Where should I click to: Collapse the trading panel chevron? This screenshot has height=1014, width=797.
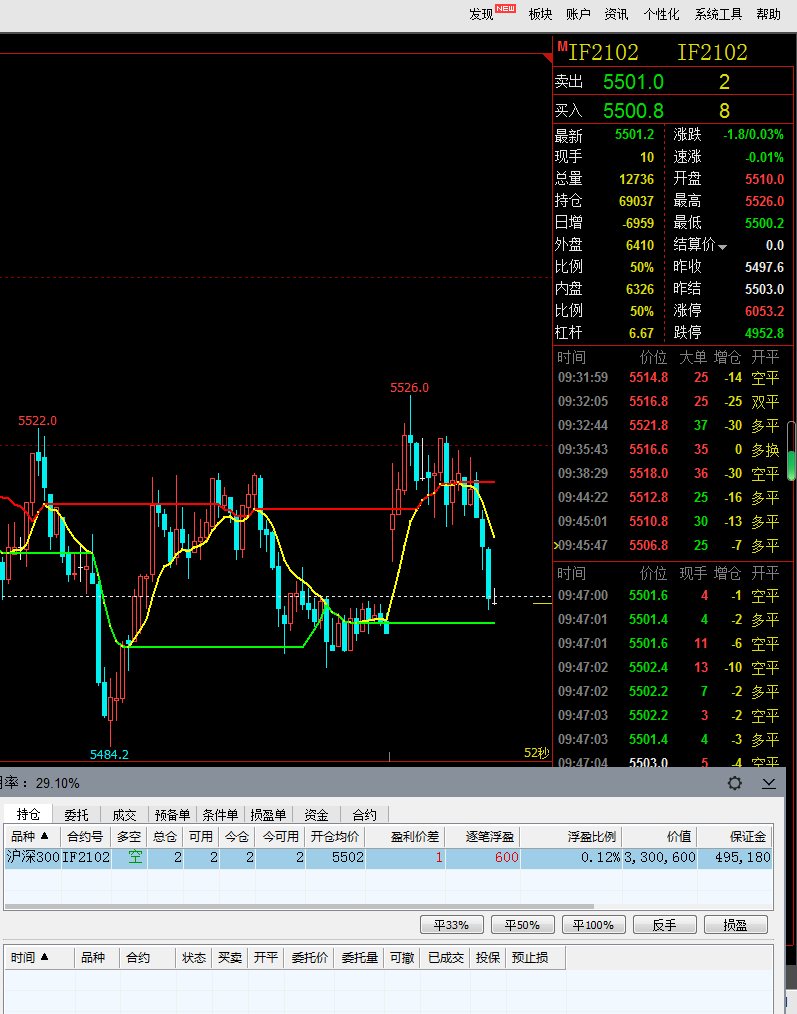pyautogui.click(x=769, y=783)
